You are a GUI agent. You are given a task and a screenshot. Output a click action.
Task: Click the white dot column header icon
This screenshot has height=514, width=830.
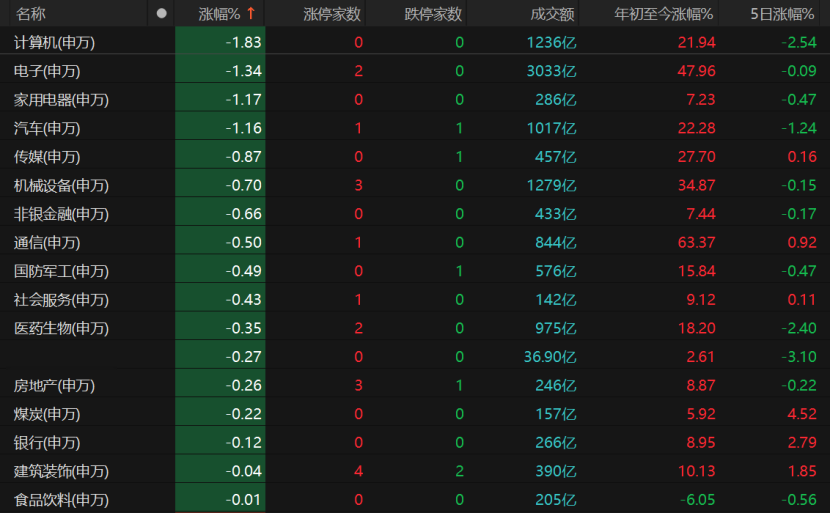point(161,14)
